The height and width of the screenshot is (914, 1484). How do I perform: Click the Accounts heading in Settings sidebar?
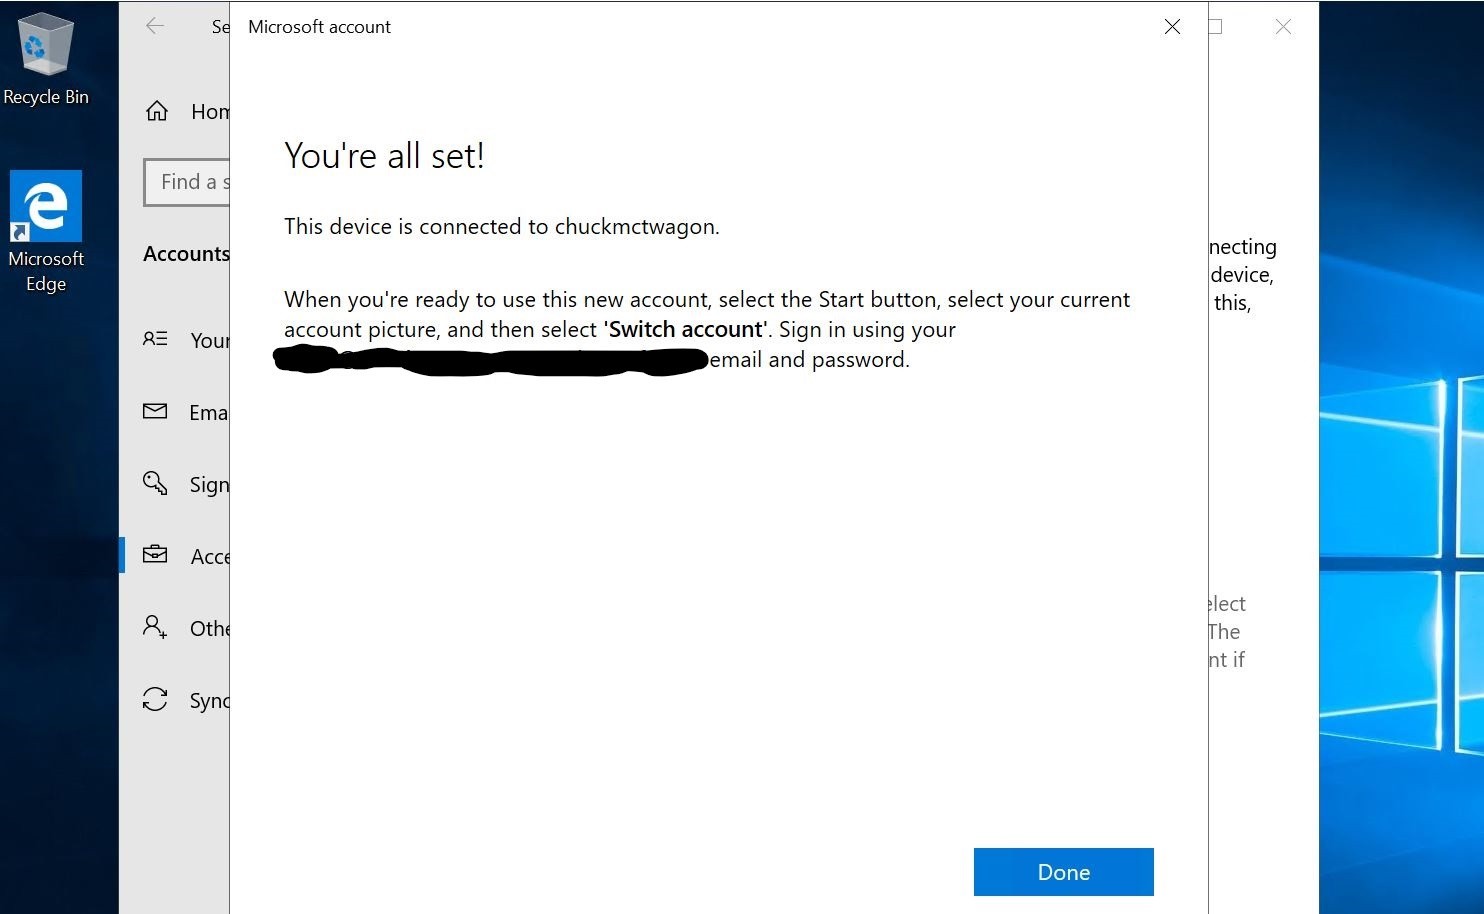click(x=187, y=254)
